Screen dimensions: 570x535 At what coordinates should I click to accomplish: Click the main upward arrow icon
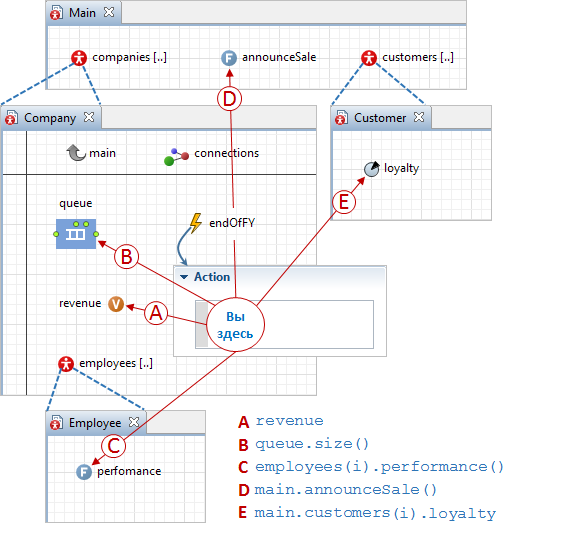76,153
